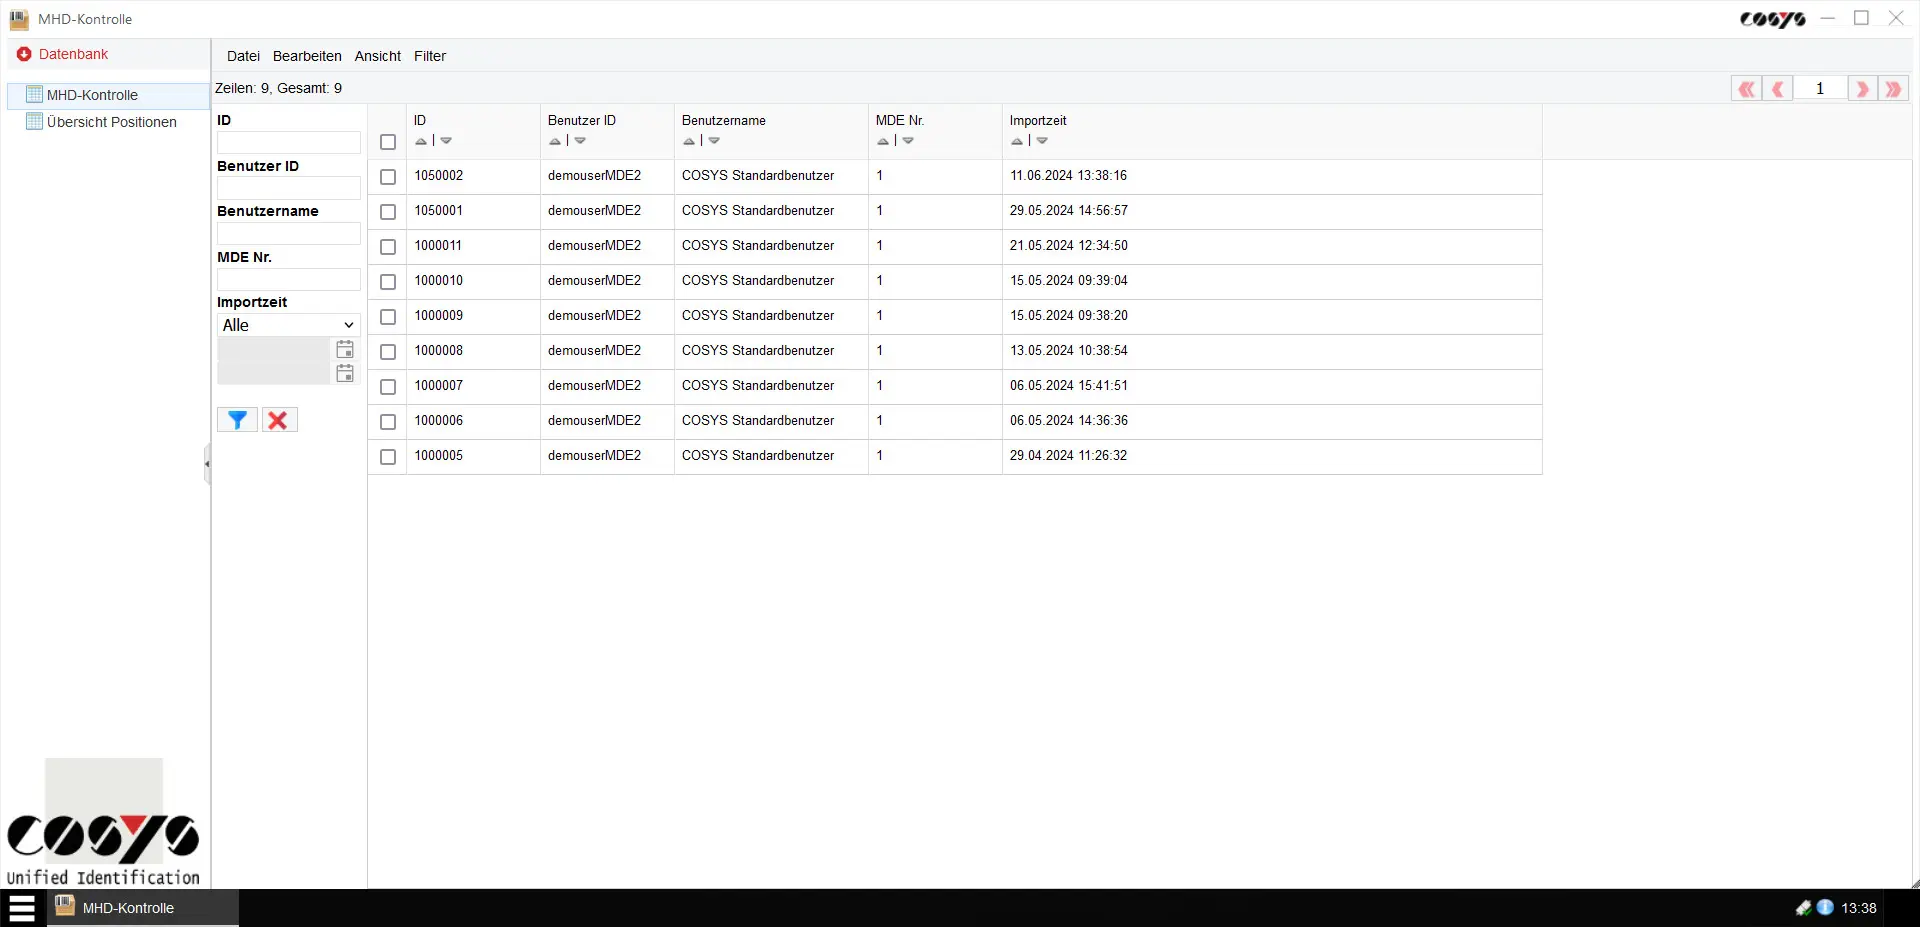Check the row with ID 1050001

(x=388, y=212)
